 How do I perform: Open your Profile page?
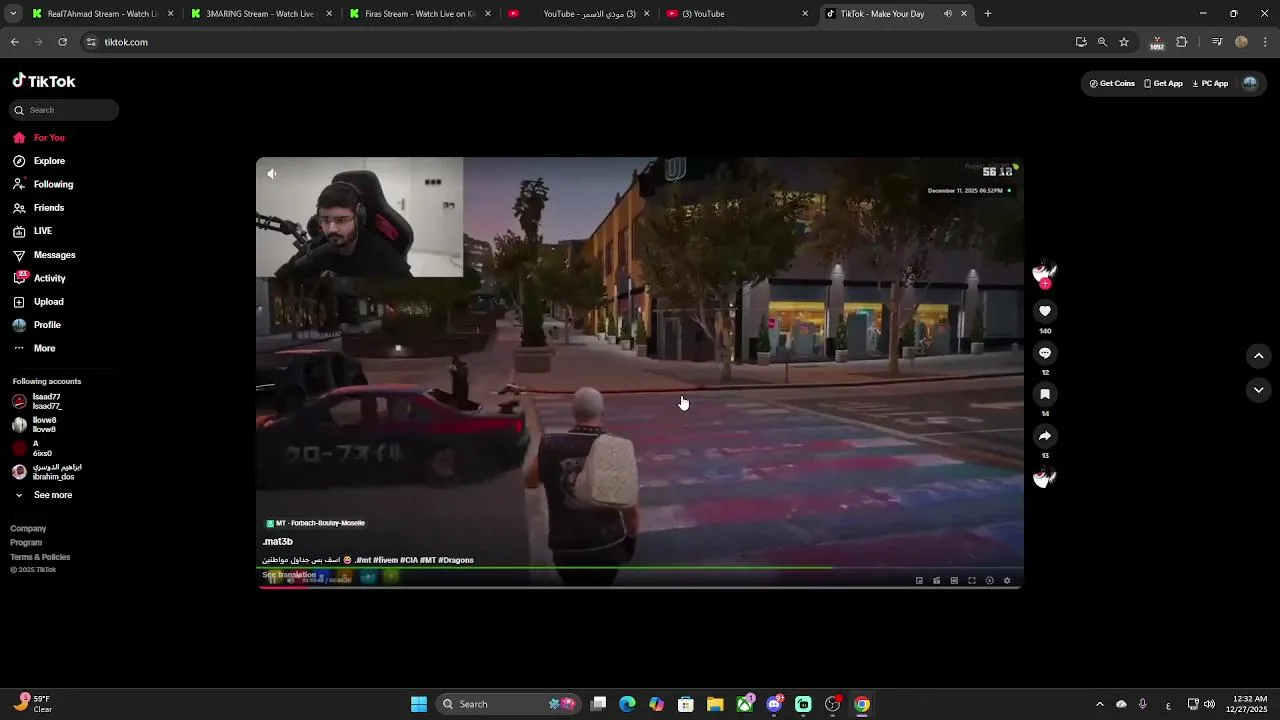pos(37,325)
